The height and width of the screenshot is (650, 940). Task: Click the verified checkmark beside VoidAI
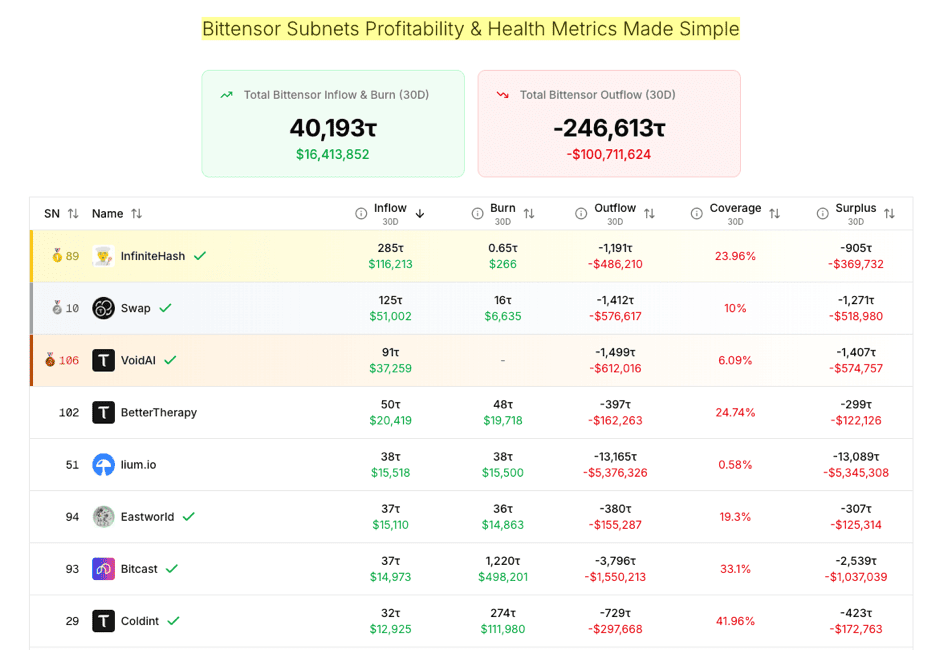[170, 360]
